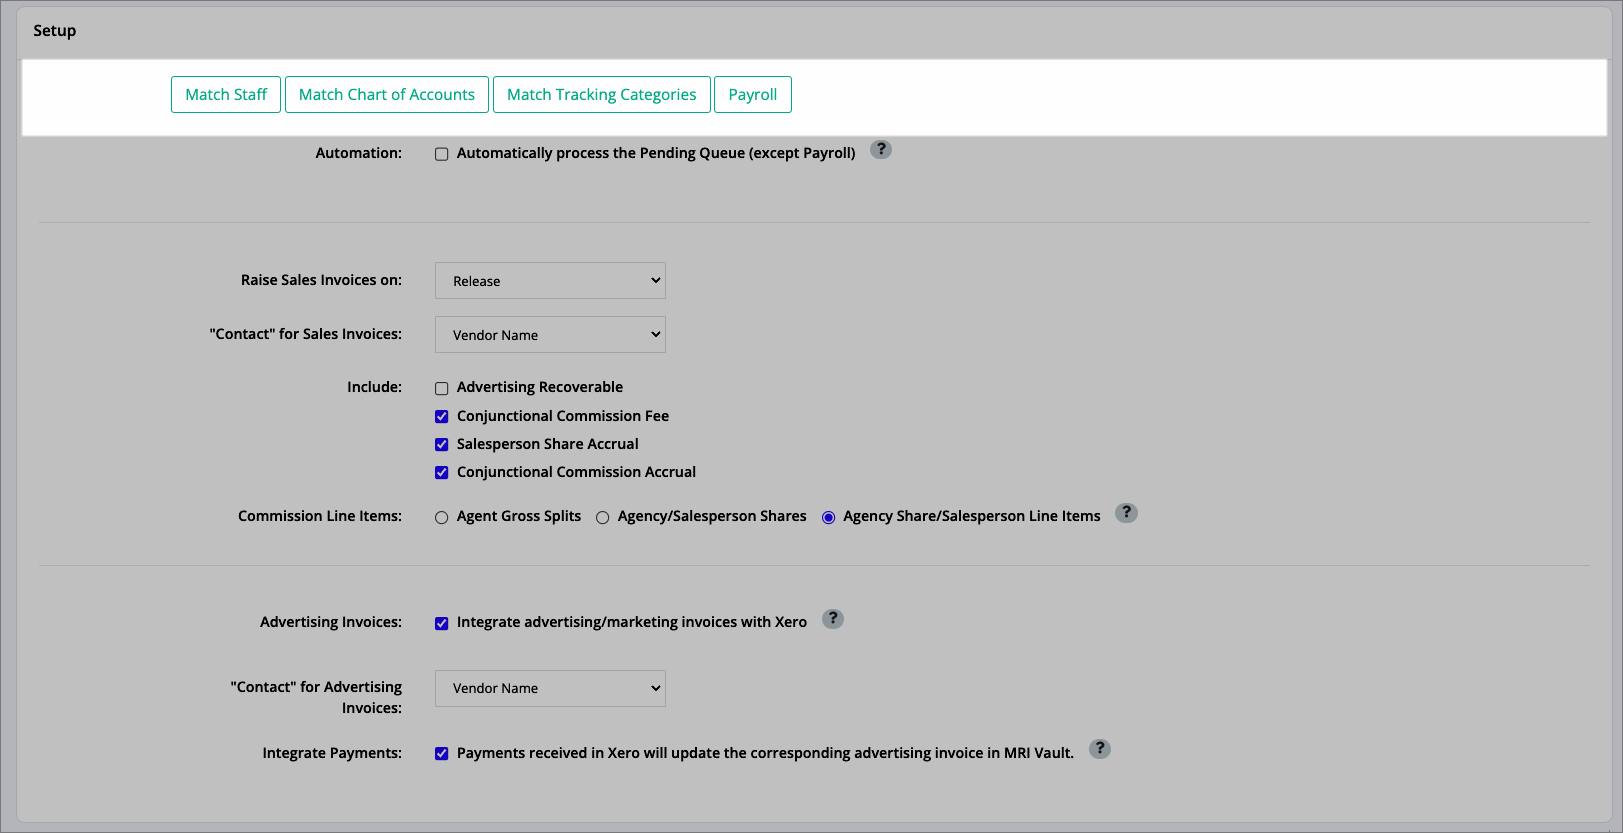Screen dimensions: 1623x833
Task: Uncheck Conjunctional Commission Accrual
Action: pos(442,472)
